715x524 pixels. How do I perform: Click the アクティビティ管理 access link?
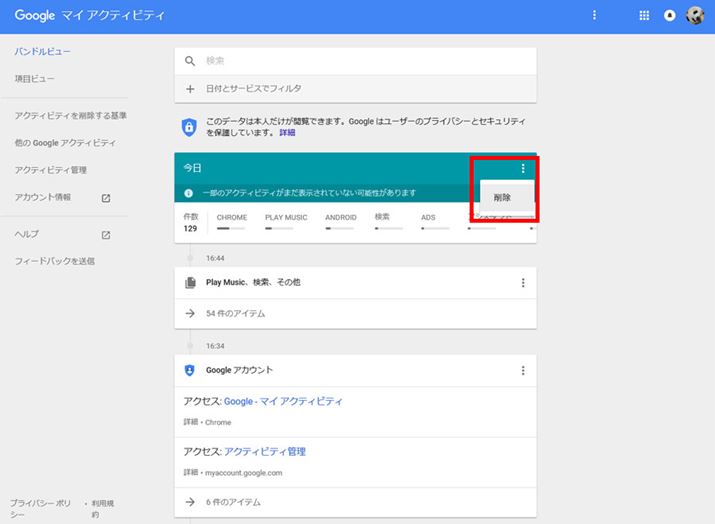pyautogui.click(x=265, y=451)
